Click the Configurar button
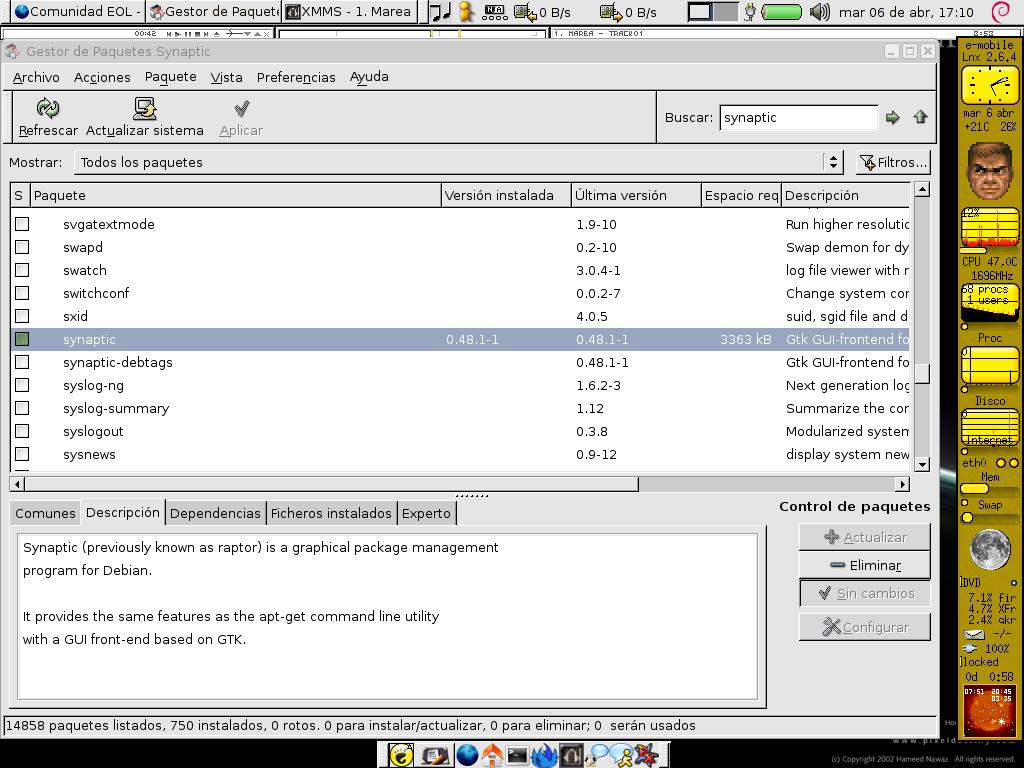The width and height of the screenshot is (1024, 768). tap(865, 628)
